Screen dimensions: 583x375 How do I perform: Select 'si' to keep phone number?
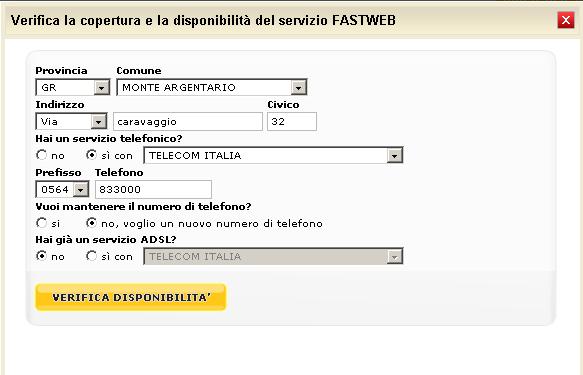point(41,223)
